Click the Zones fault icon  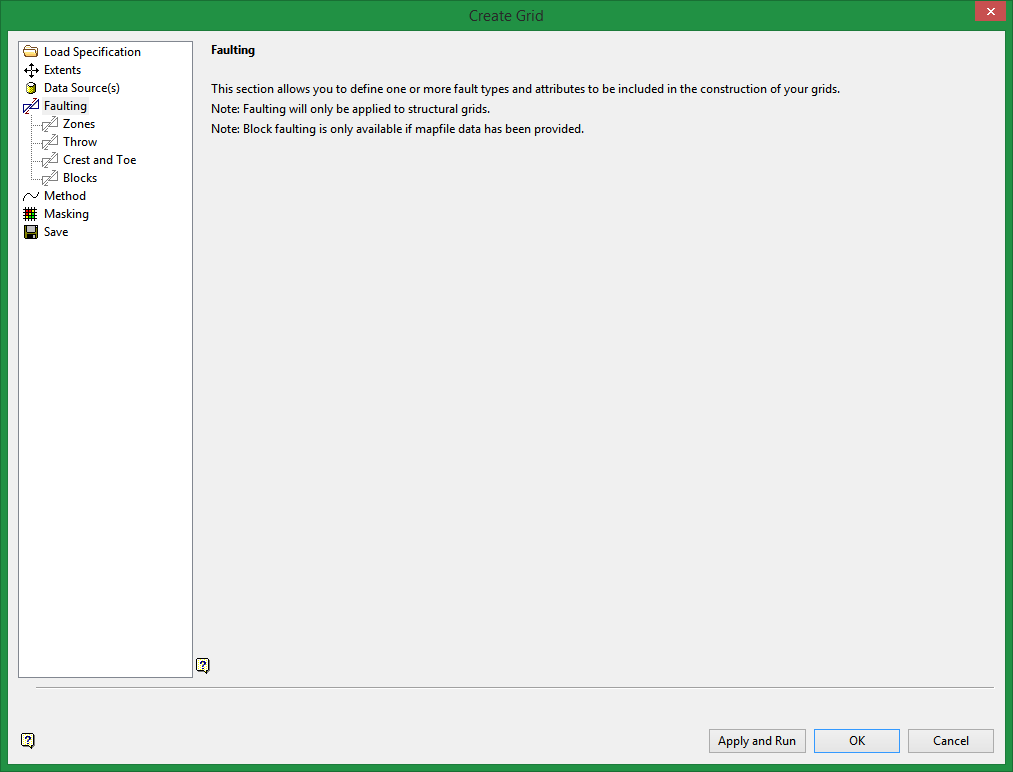click(50, 124)
